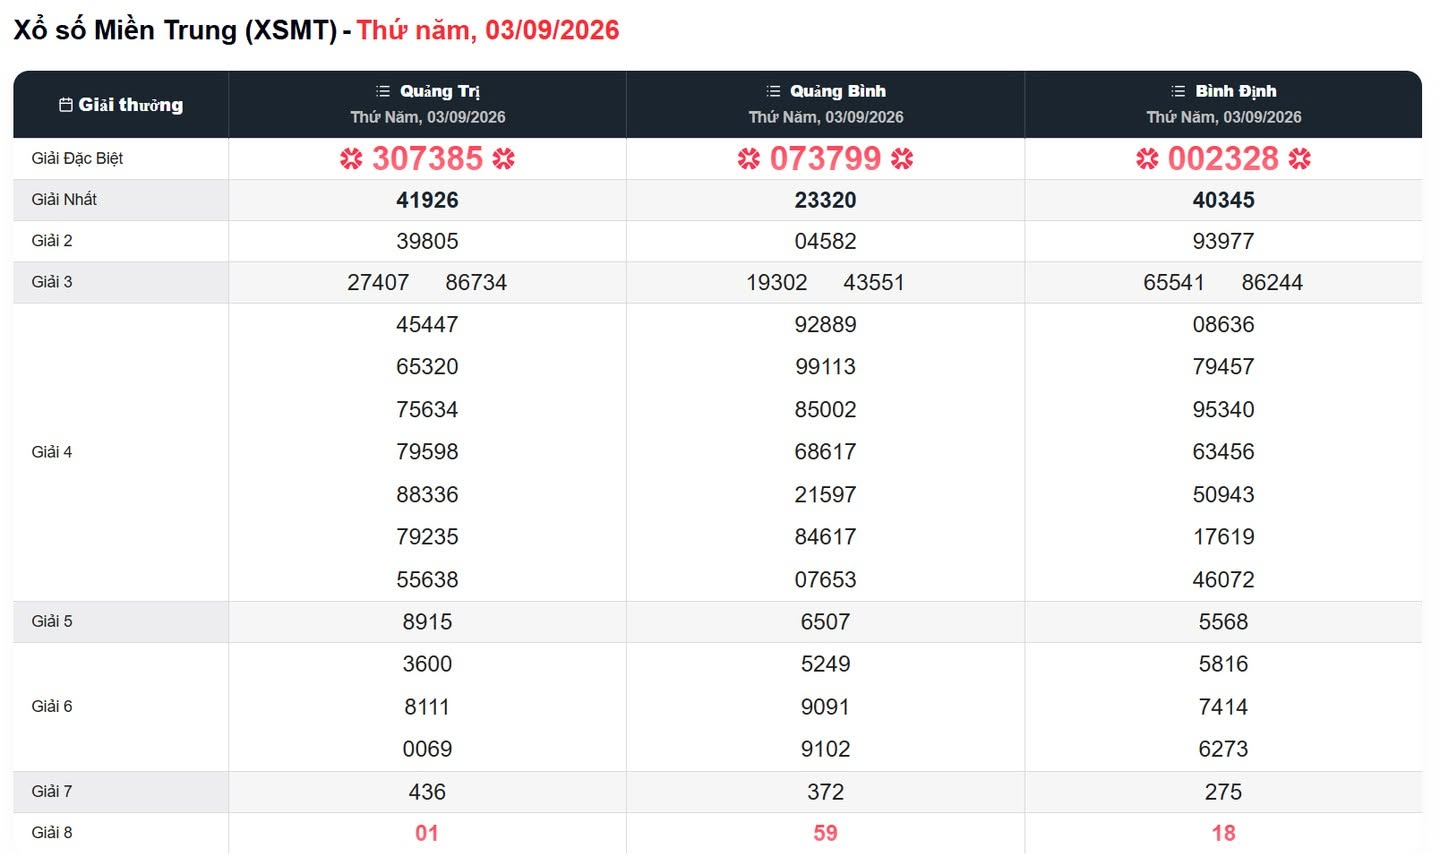Click the Giải Đặc Biệt row label
Image resolution: width=1440 pixels, height=865 pixels.
point(77,158)
